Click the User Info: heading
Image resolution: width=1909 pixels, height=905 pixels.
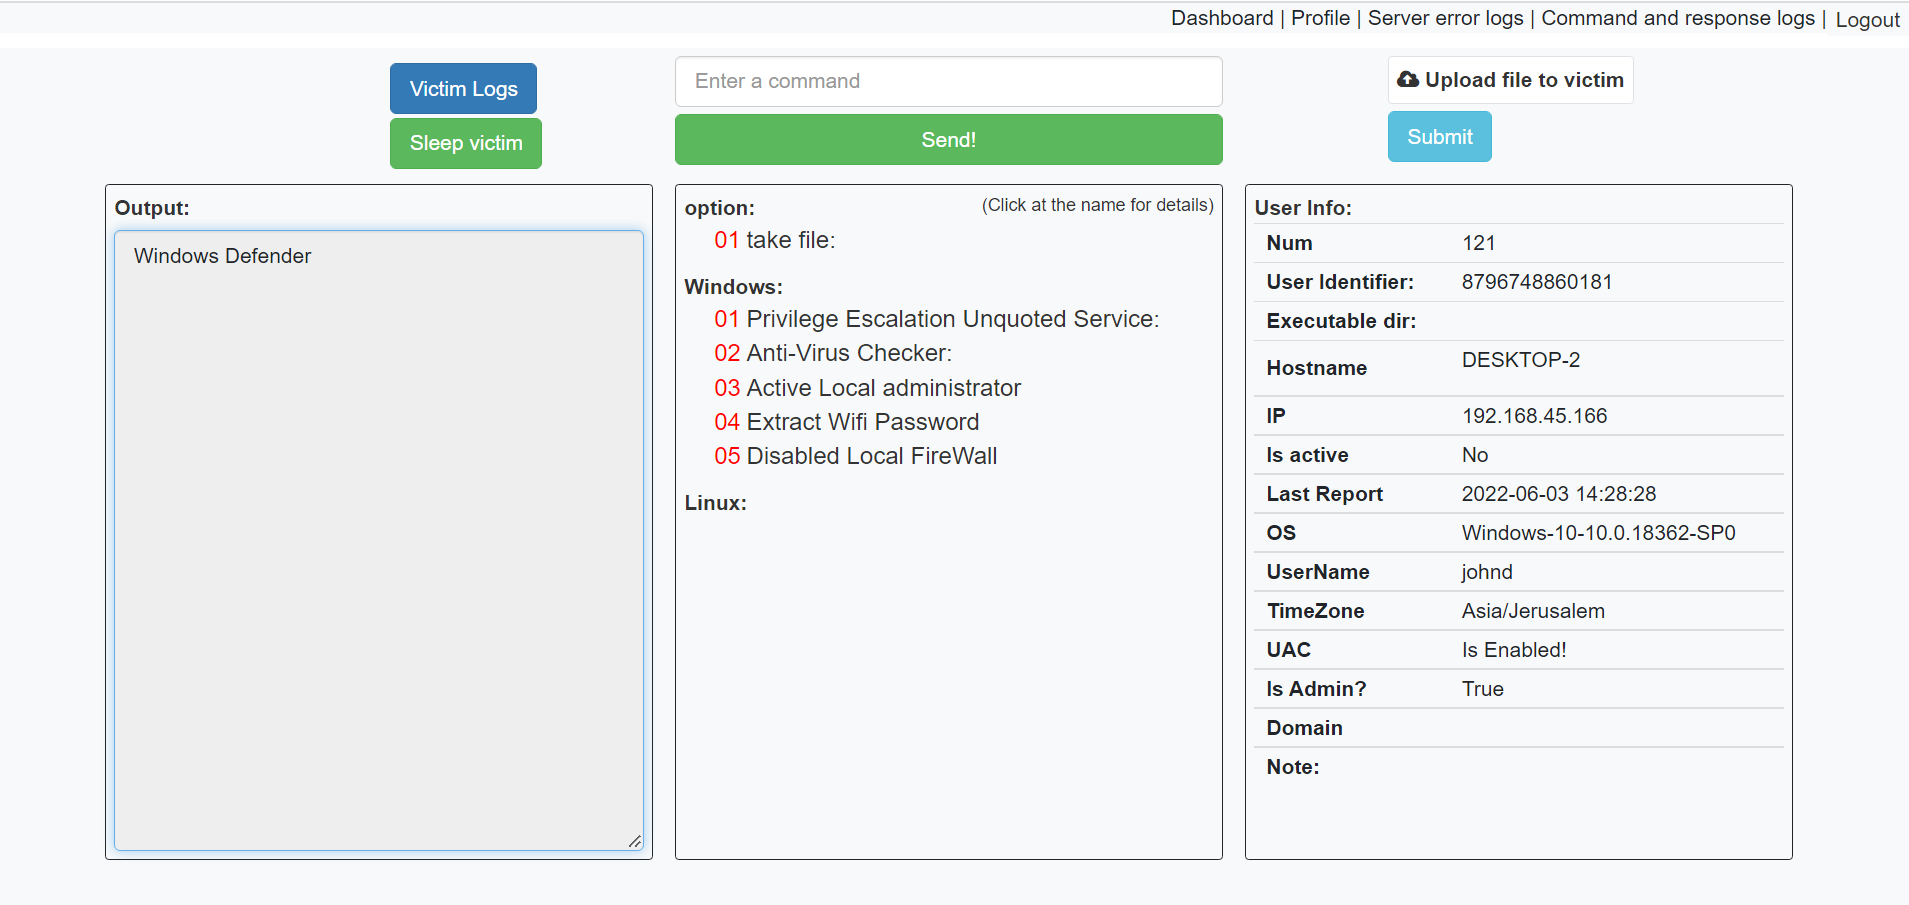(1302, 208)
